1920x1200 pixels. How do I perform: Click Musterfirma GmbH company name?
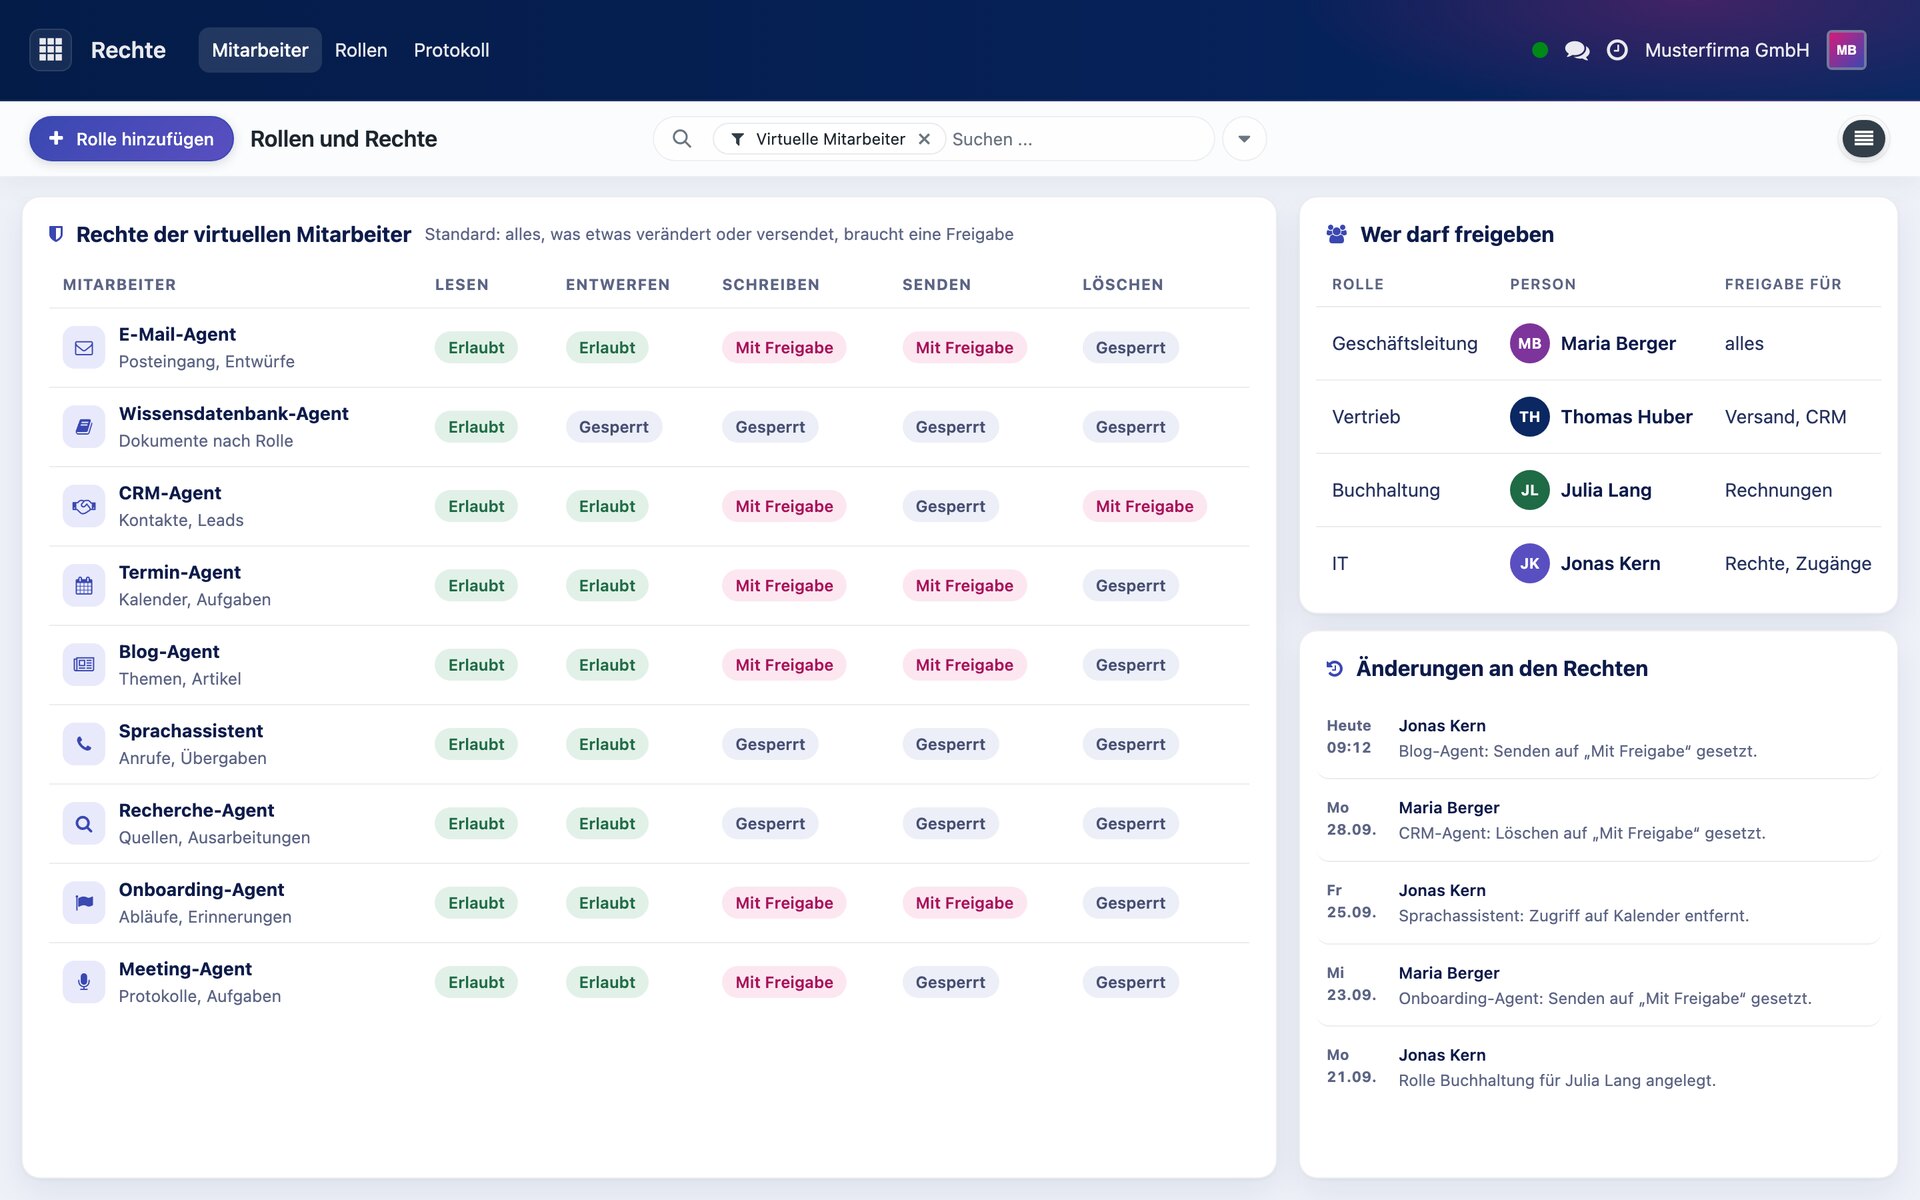coord(1727,50)
